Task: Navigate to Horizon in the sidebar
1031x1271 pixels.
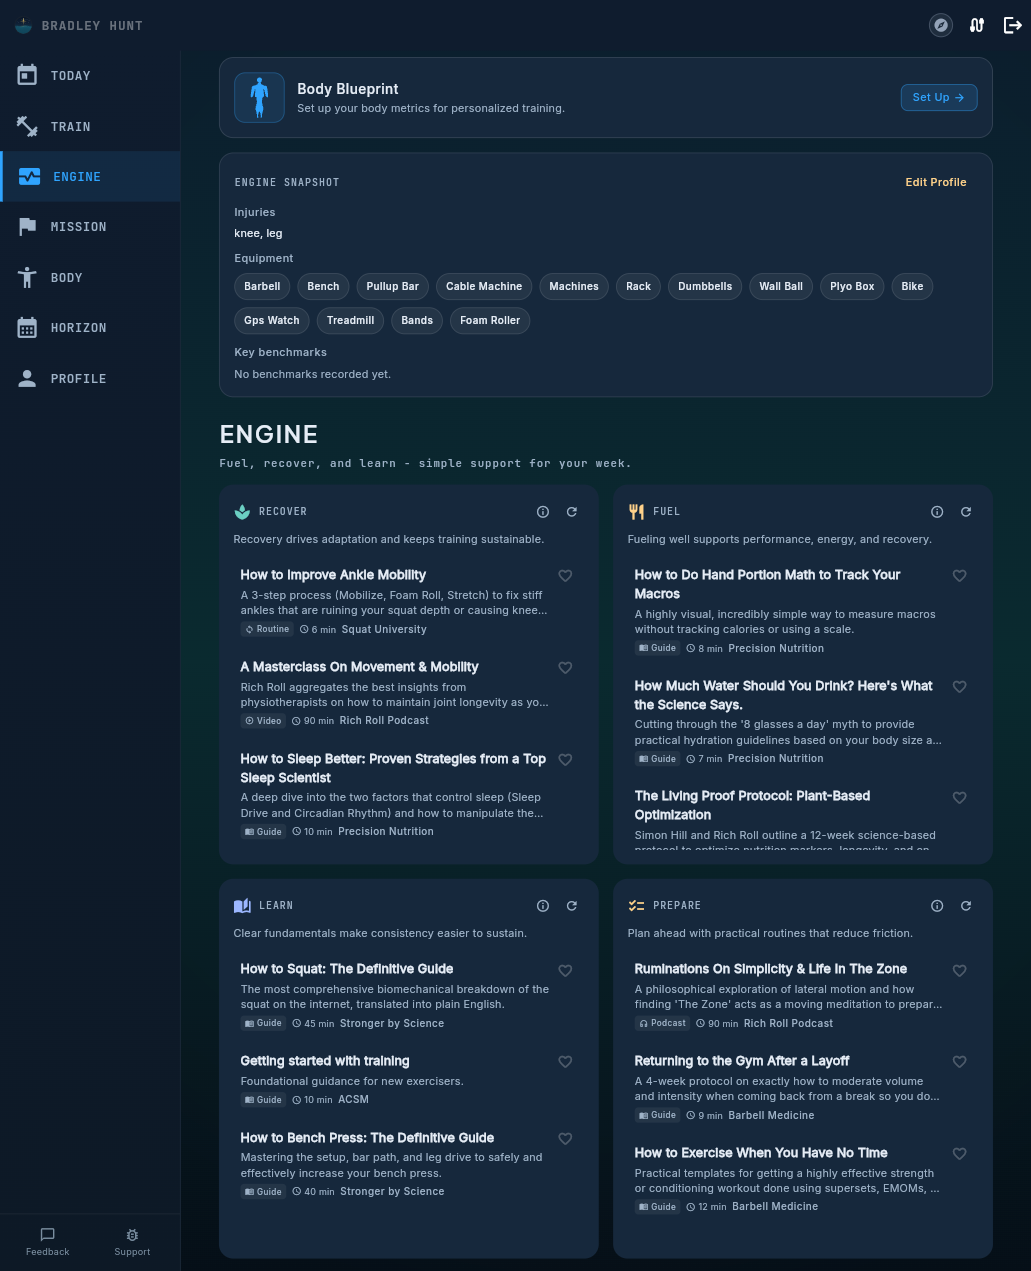Action: [78, 328]
